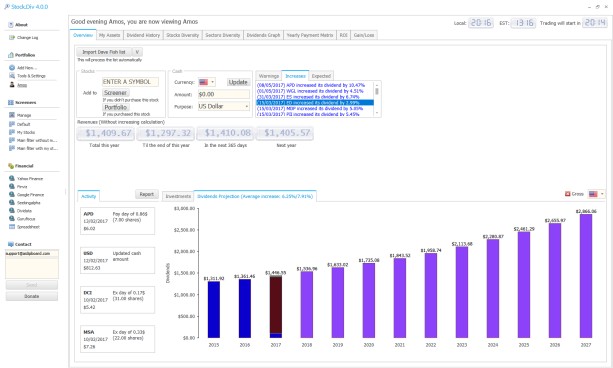
Task: Click the ENTER A SYMBOL field
Action: 130,82
